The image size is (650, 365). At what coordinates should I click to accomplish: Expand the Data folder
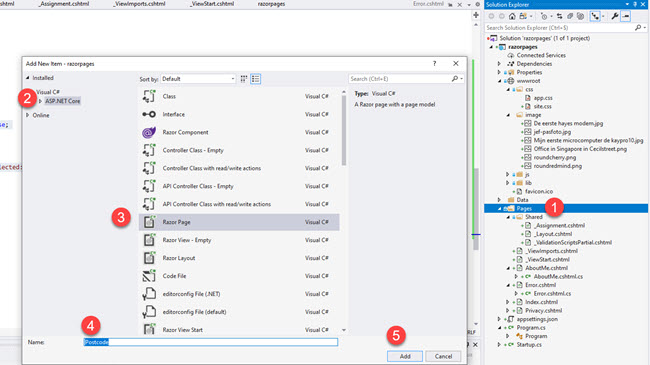tap(499, 200)
